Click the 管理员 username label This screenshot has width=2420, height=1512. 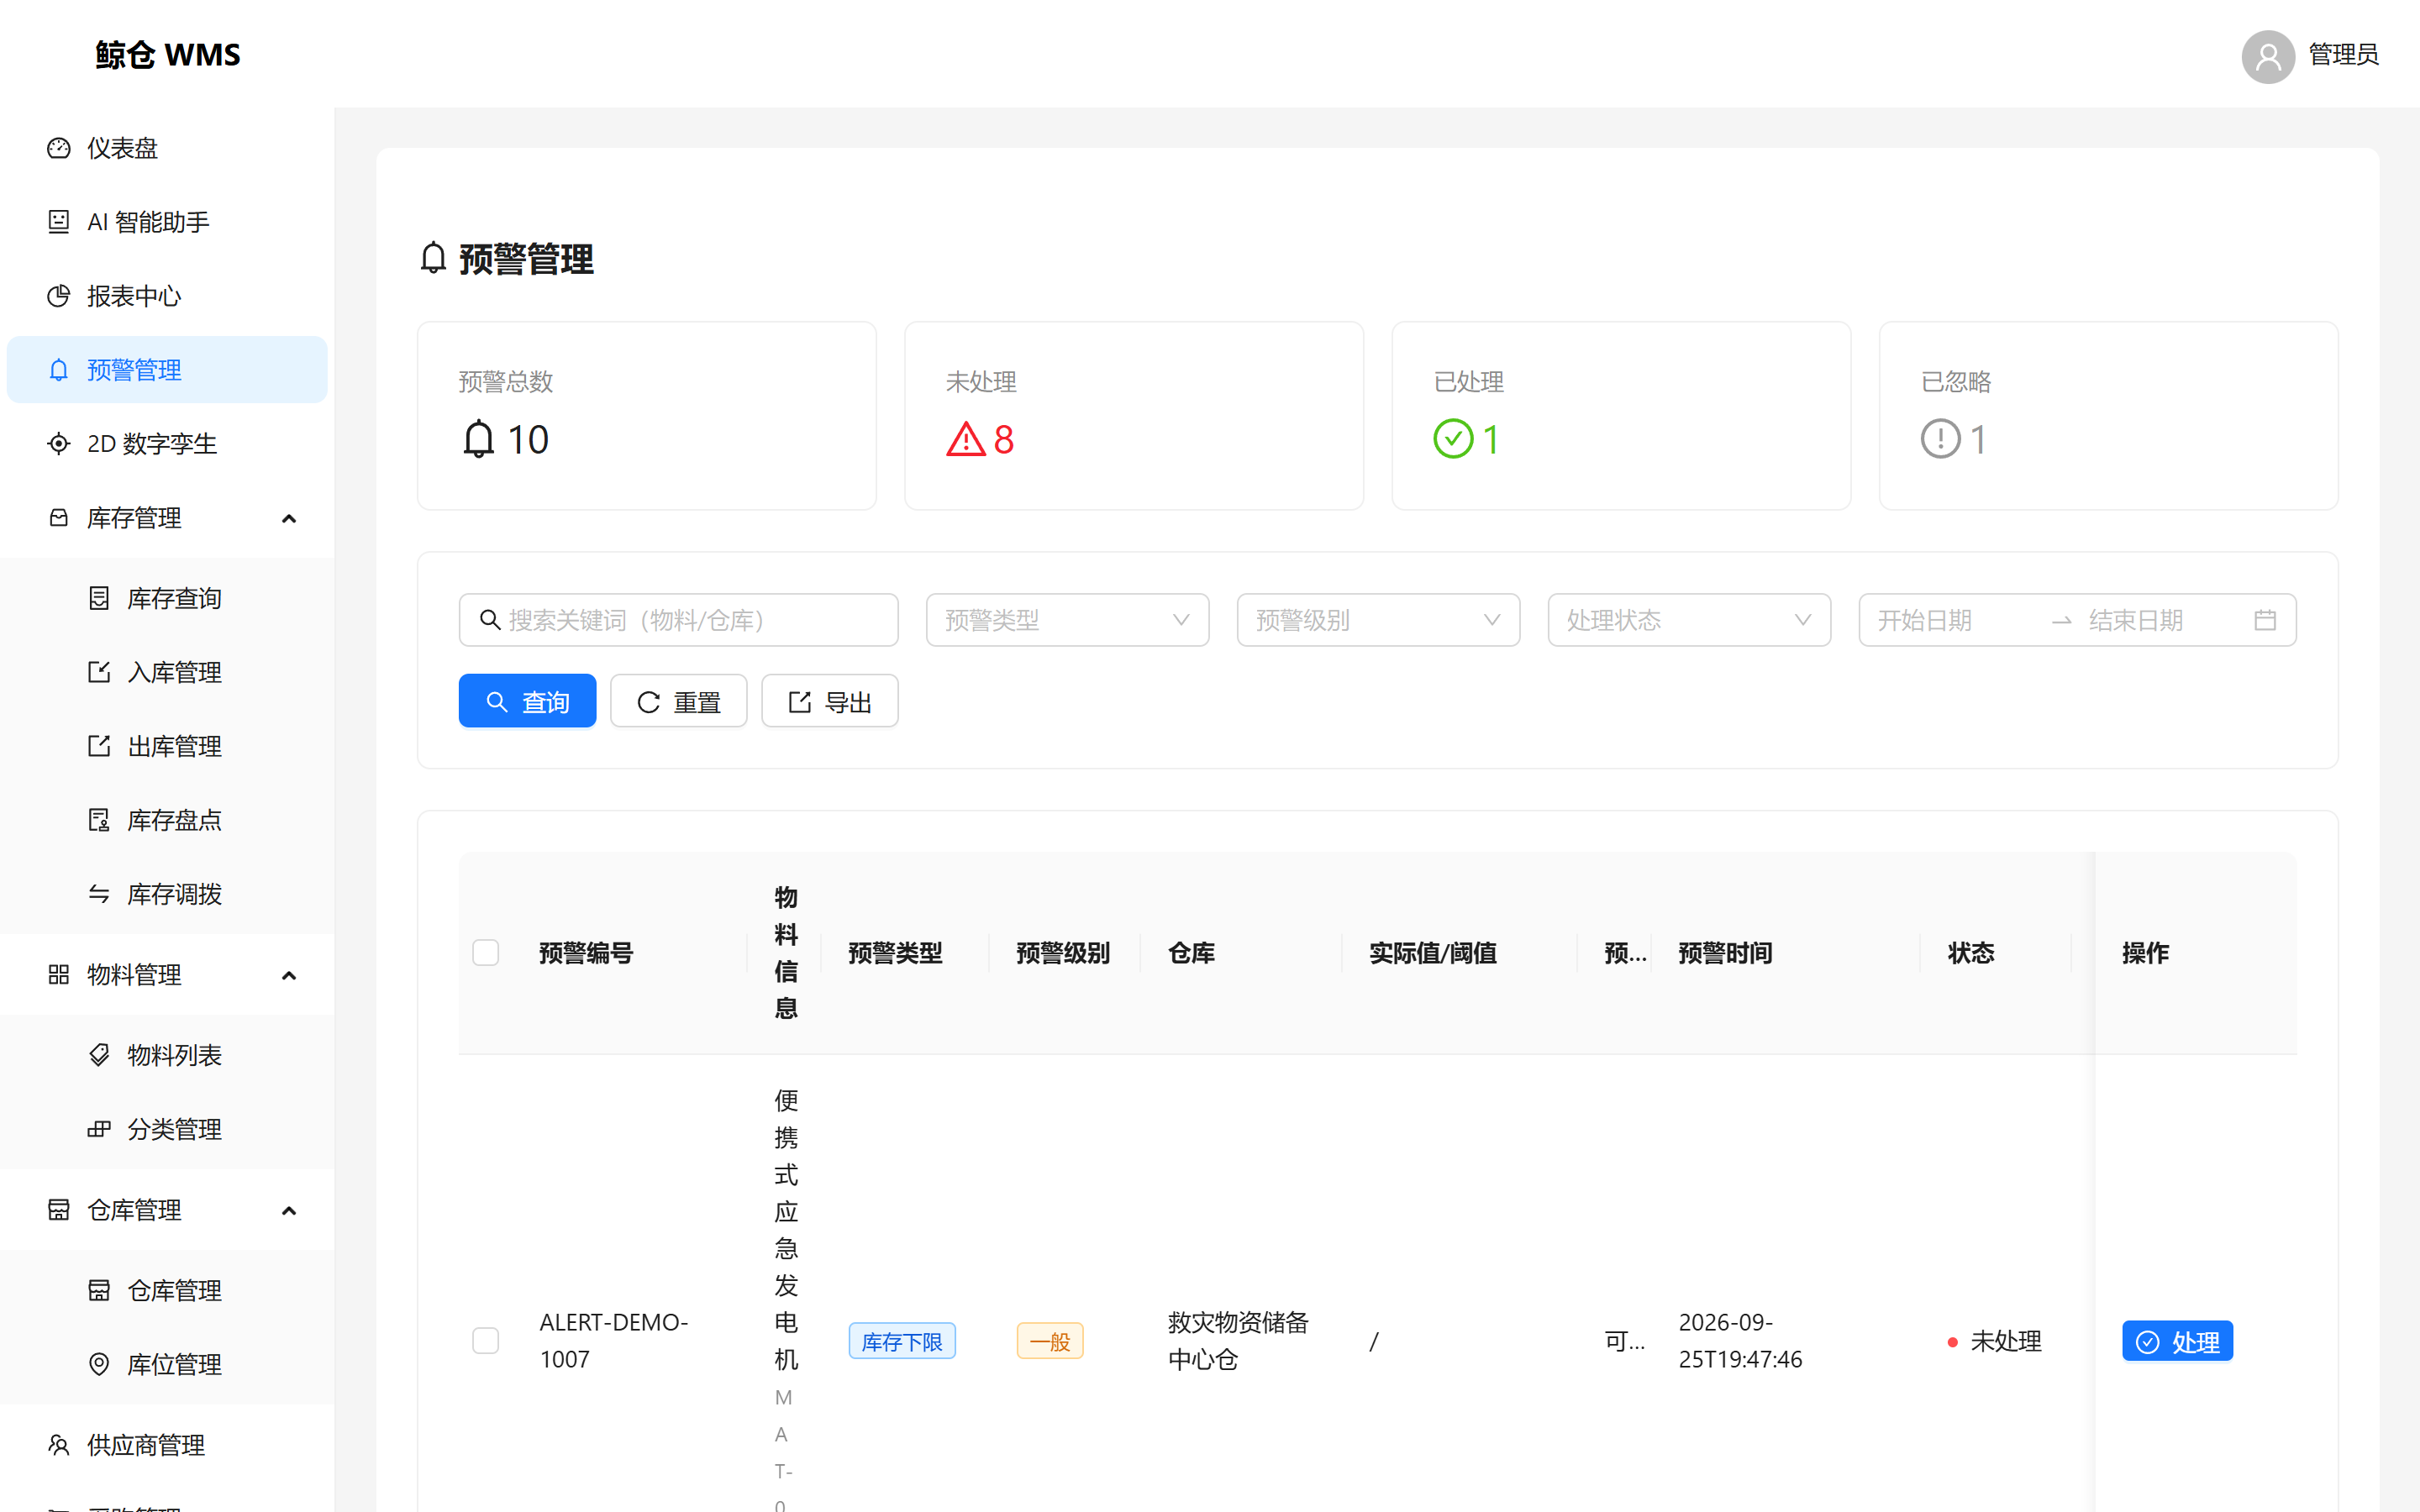tap(2343, 55)
